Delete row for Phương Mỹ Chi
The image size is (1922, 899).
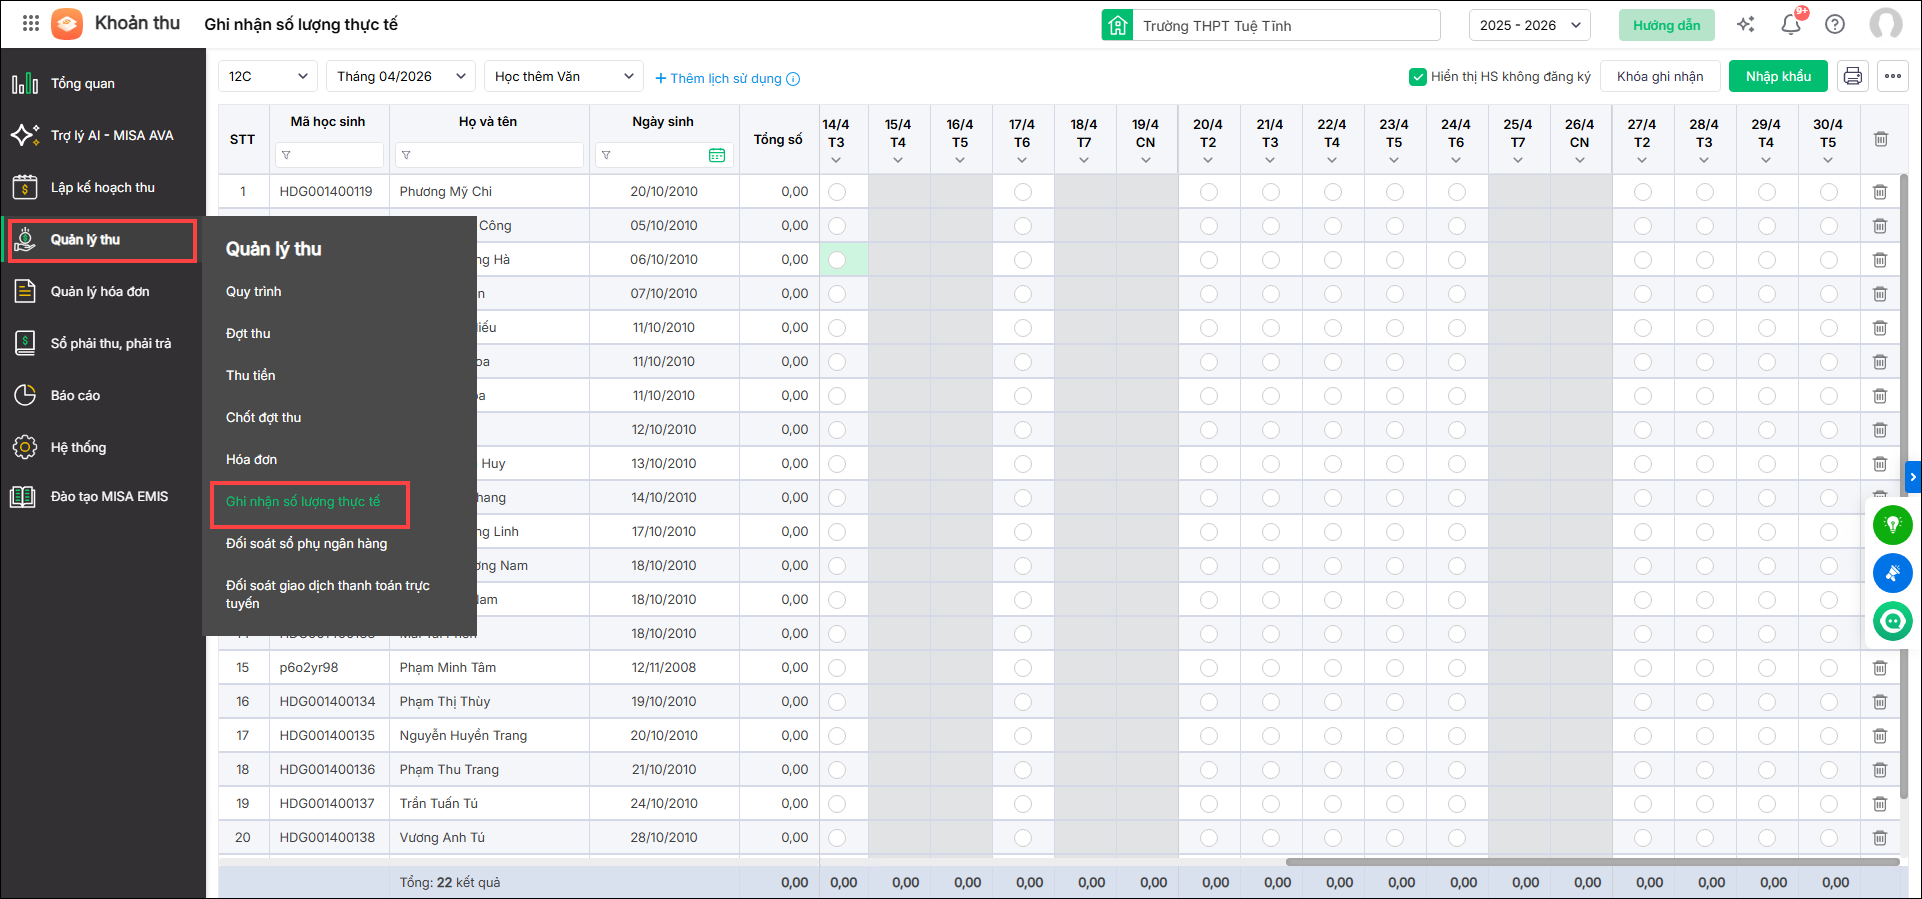(1879, 192)
